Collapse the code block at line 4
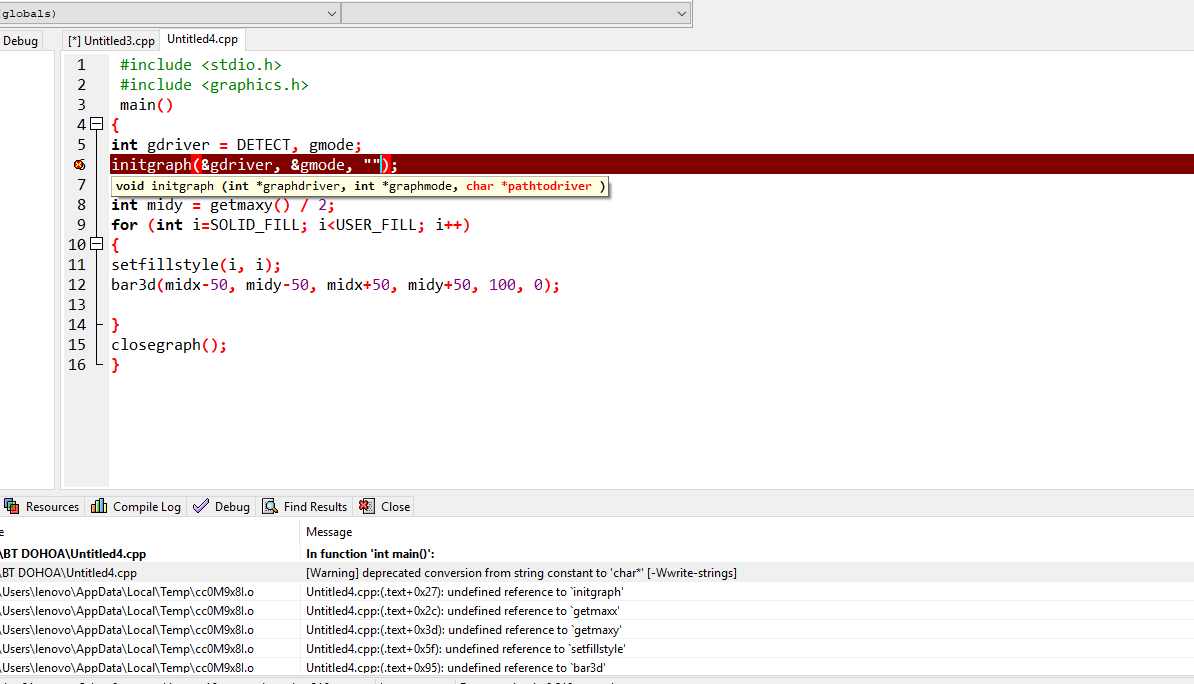This screenshot has width=1194, height=684. 97,125
